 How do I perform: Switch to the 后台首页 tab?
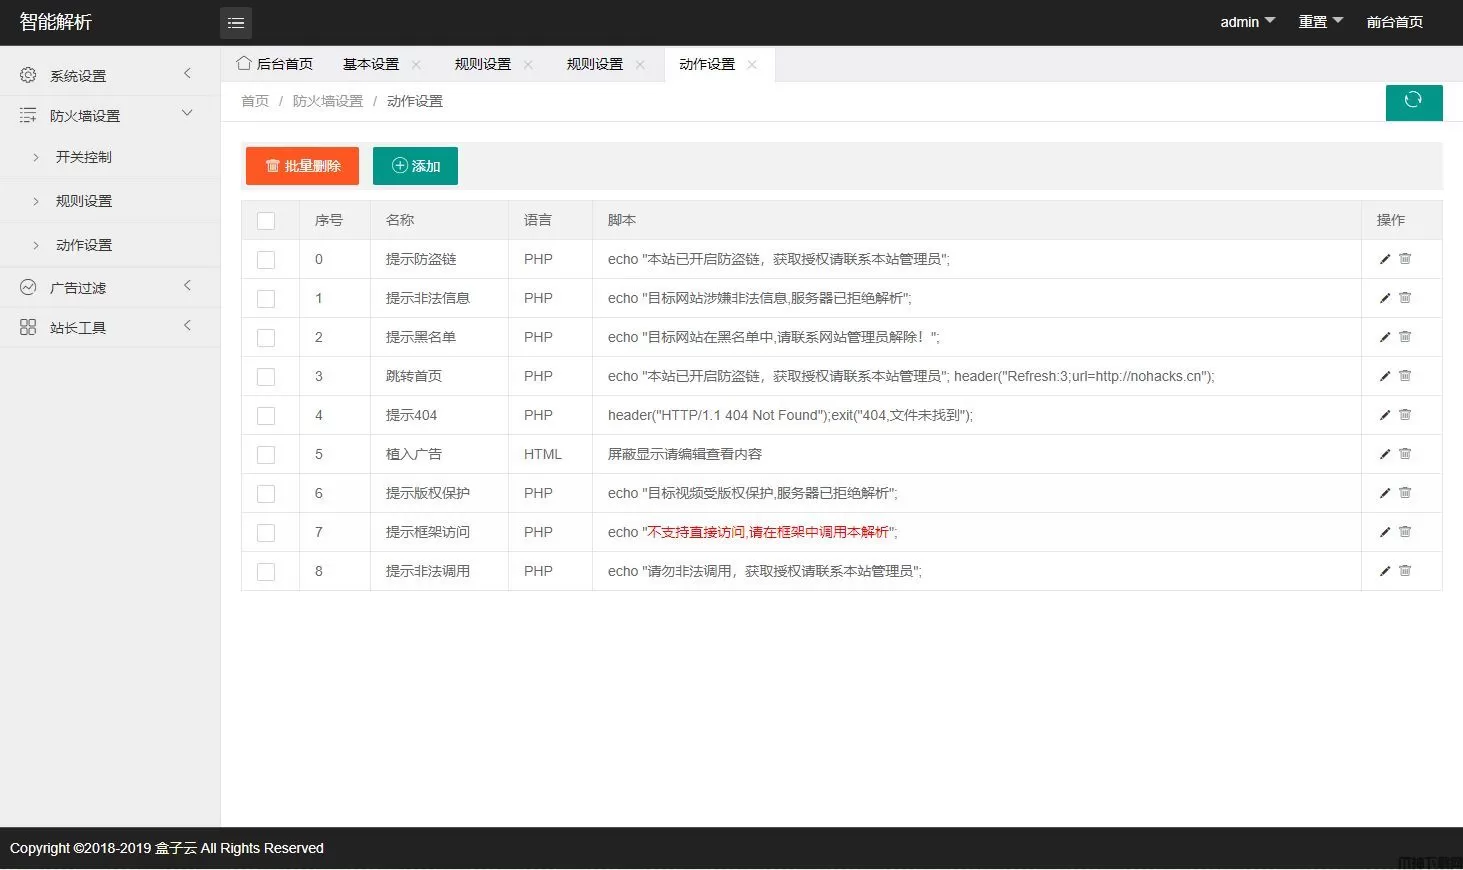pyautogui.click(x=276, y=64)
